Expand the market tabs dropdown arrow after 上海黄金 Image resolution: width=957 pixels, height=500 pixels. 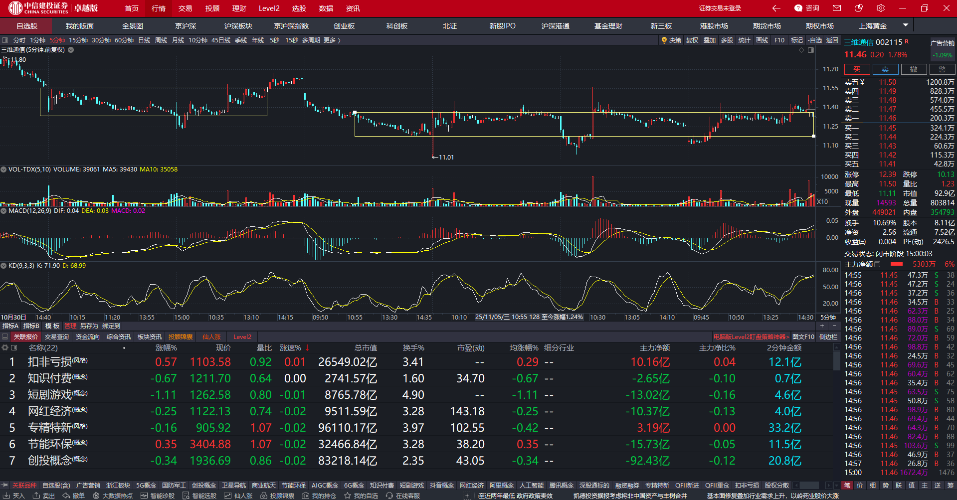tap(904, 24)
